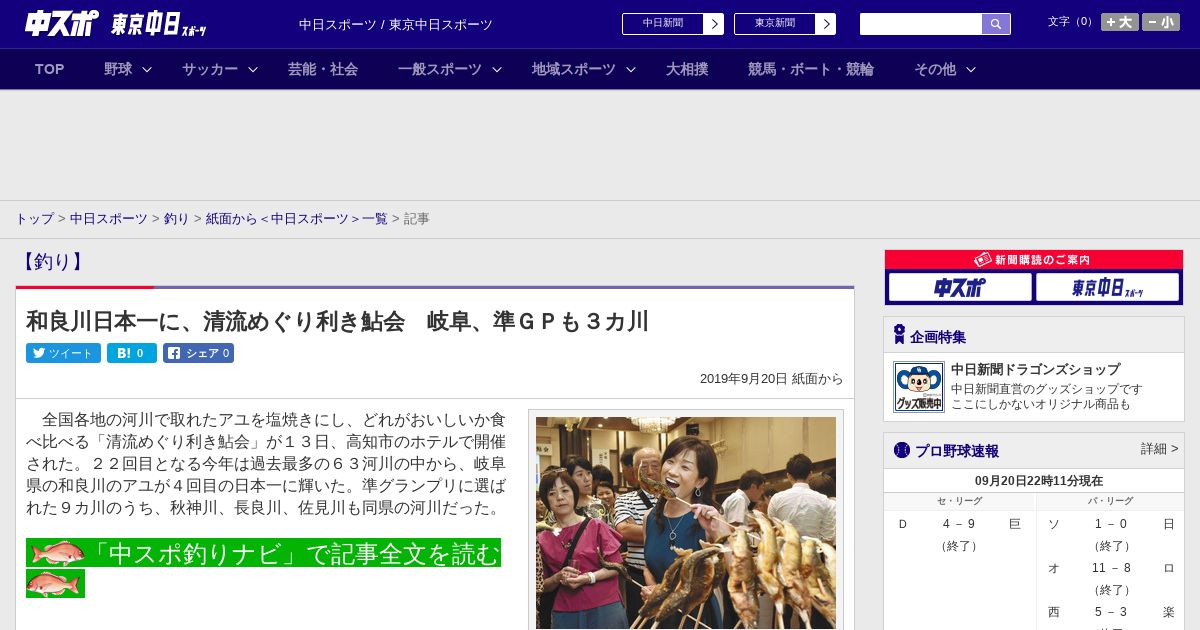Click 新聞購読のご案内 banner heading
1200x630 pixels.
1034,260
